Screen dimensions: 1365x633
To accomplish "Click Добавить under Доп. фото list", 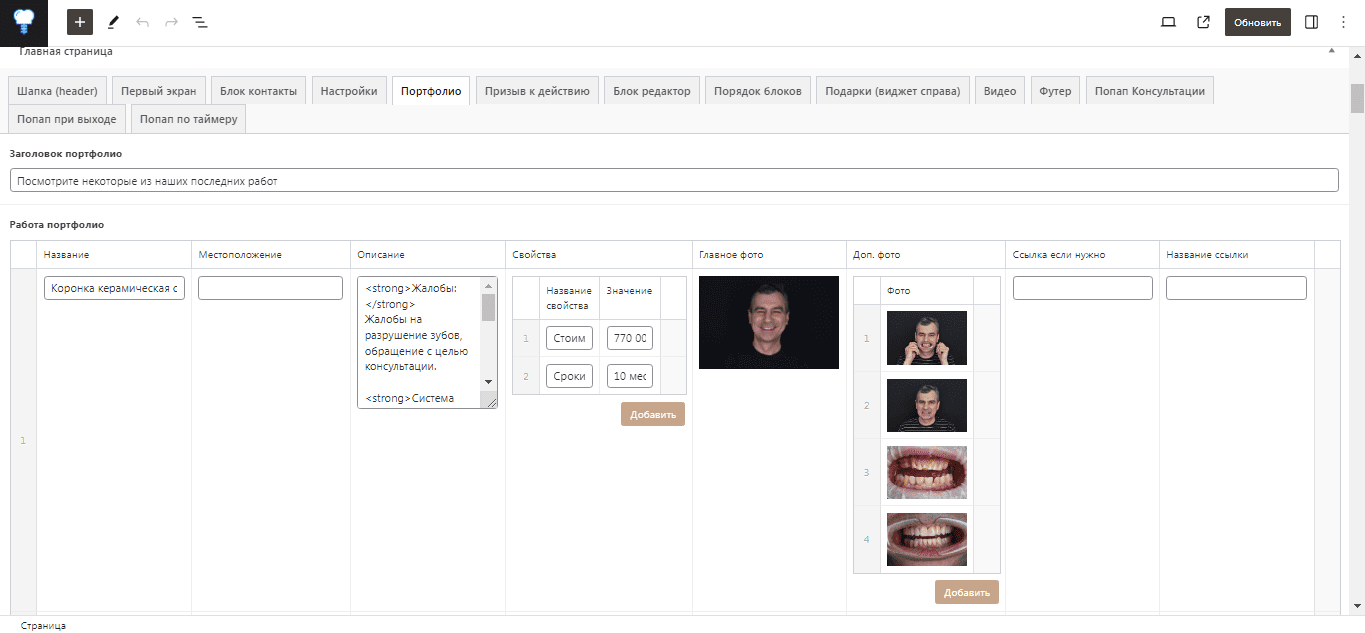I will pos(967,592).
